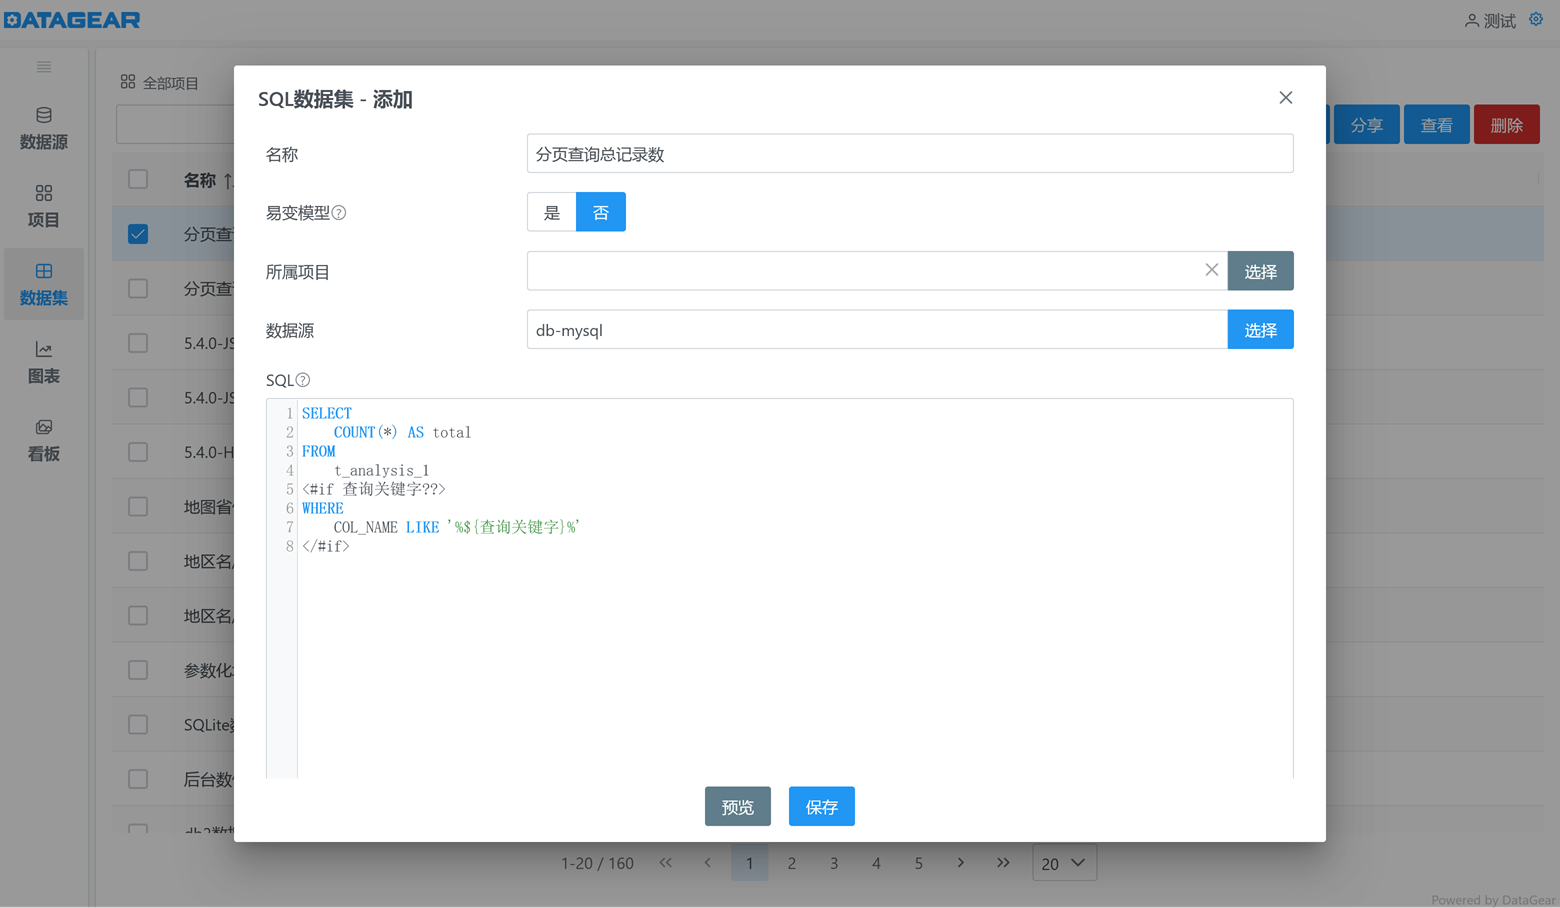This screenshot has height=908, width=1560.
Task: Click the user 测试 account icon
Action: point(1472,20)
